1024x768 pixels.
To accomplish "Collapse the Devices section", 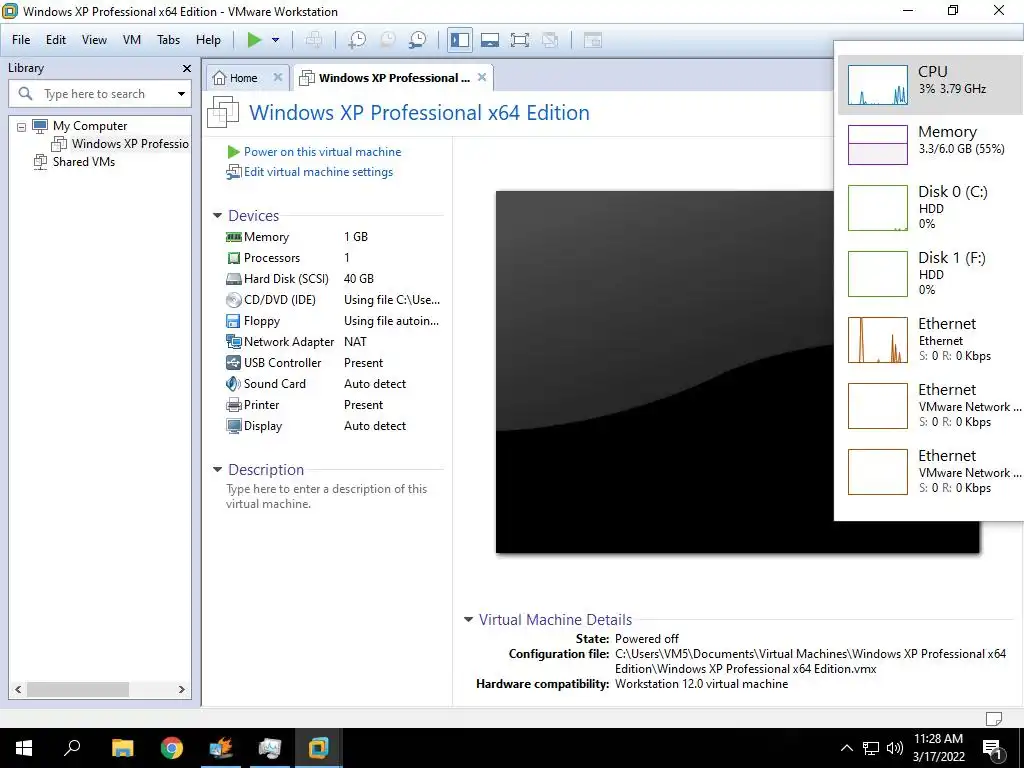I will tap(217, 216).
